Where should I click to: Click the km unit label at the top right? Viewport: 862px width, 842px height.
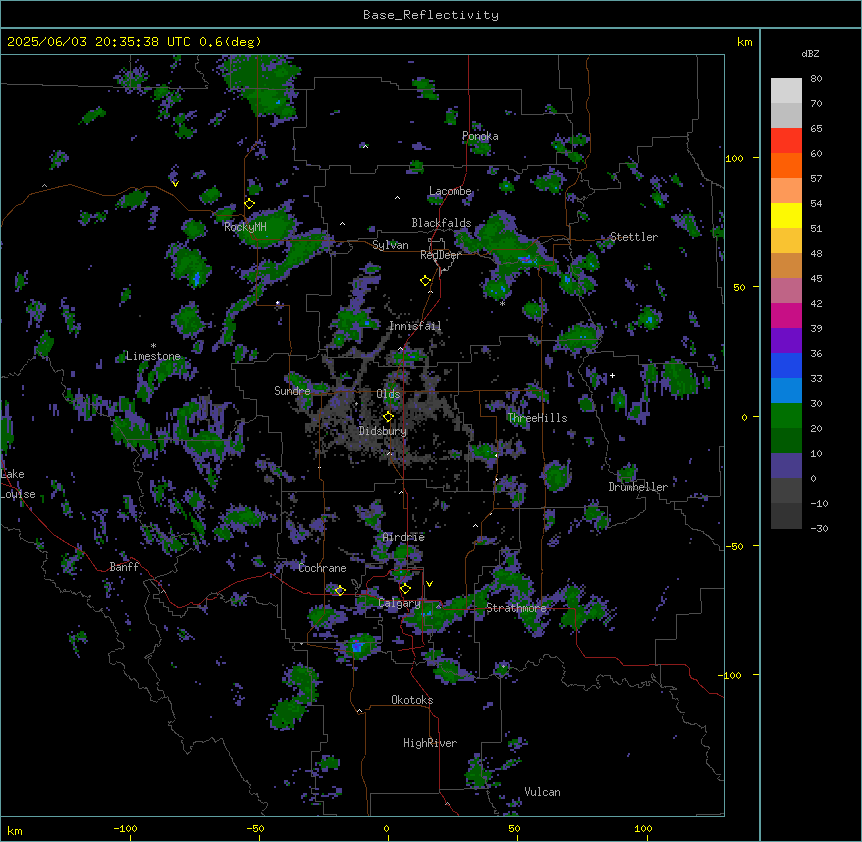[x=744, y=42]
